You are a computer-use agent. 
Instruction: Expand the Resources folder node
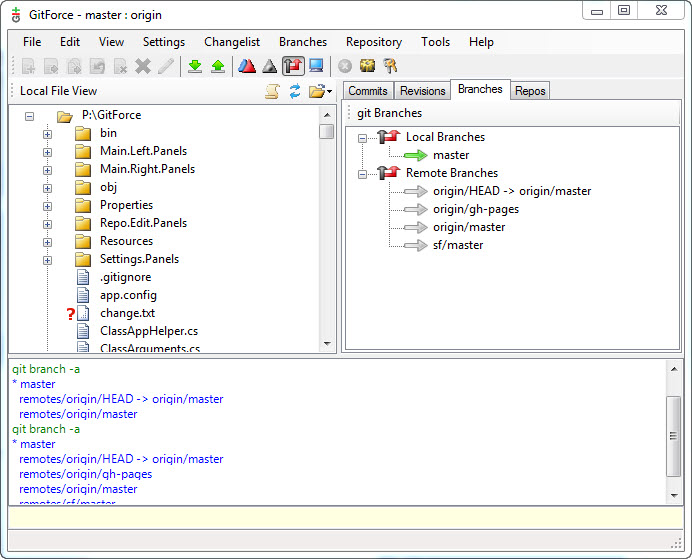click(48, 242)
